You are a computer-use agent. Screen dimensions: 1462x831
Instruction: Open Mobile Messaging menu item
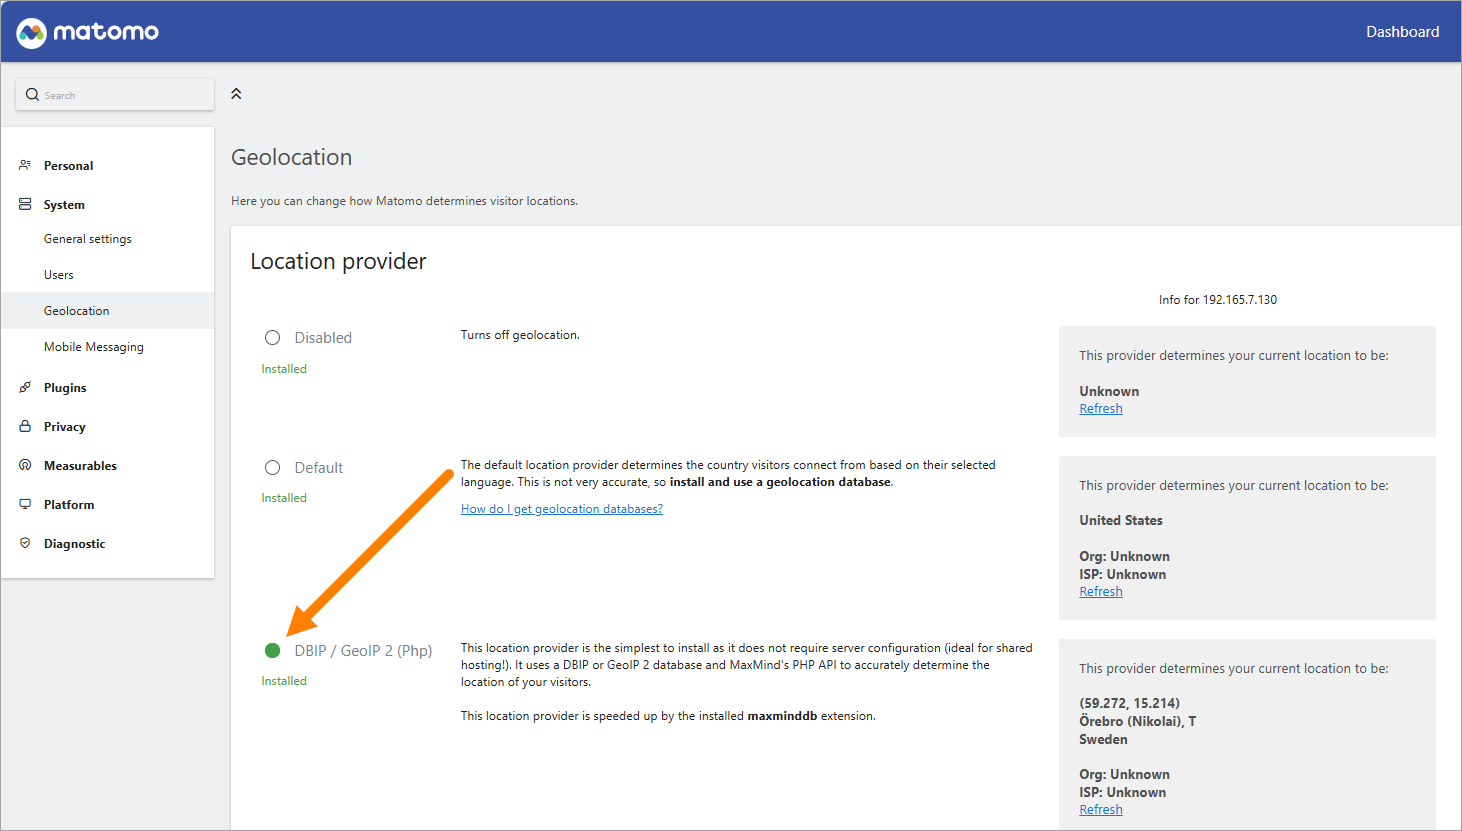pos(94,347)
